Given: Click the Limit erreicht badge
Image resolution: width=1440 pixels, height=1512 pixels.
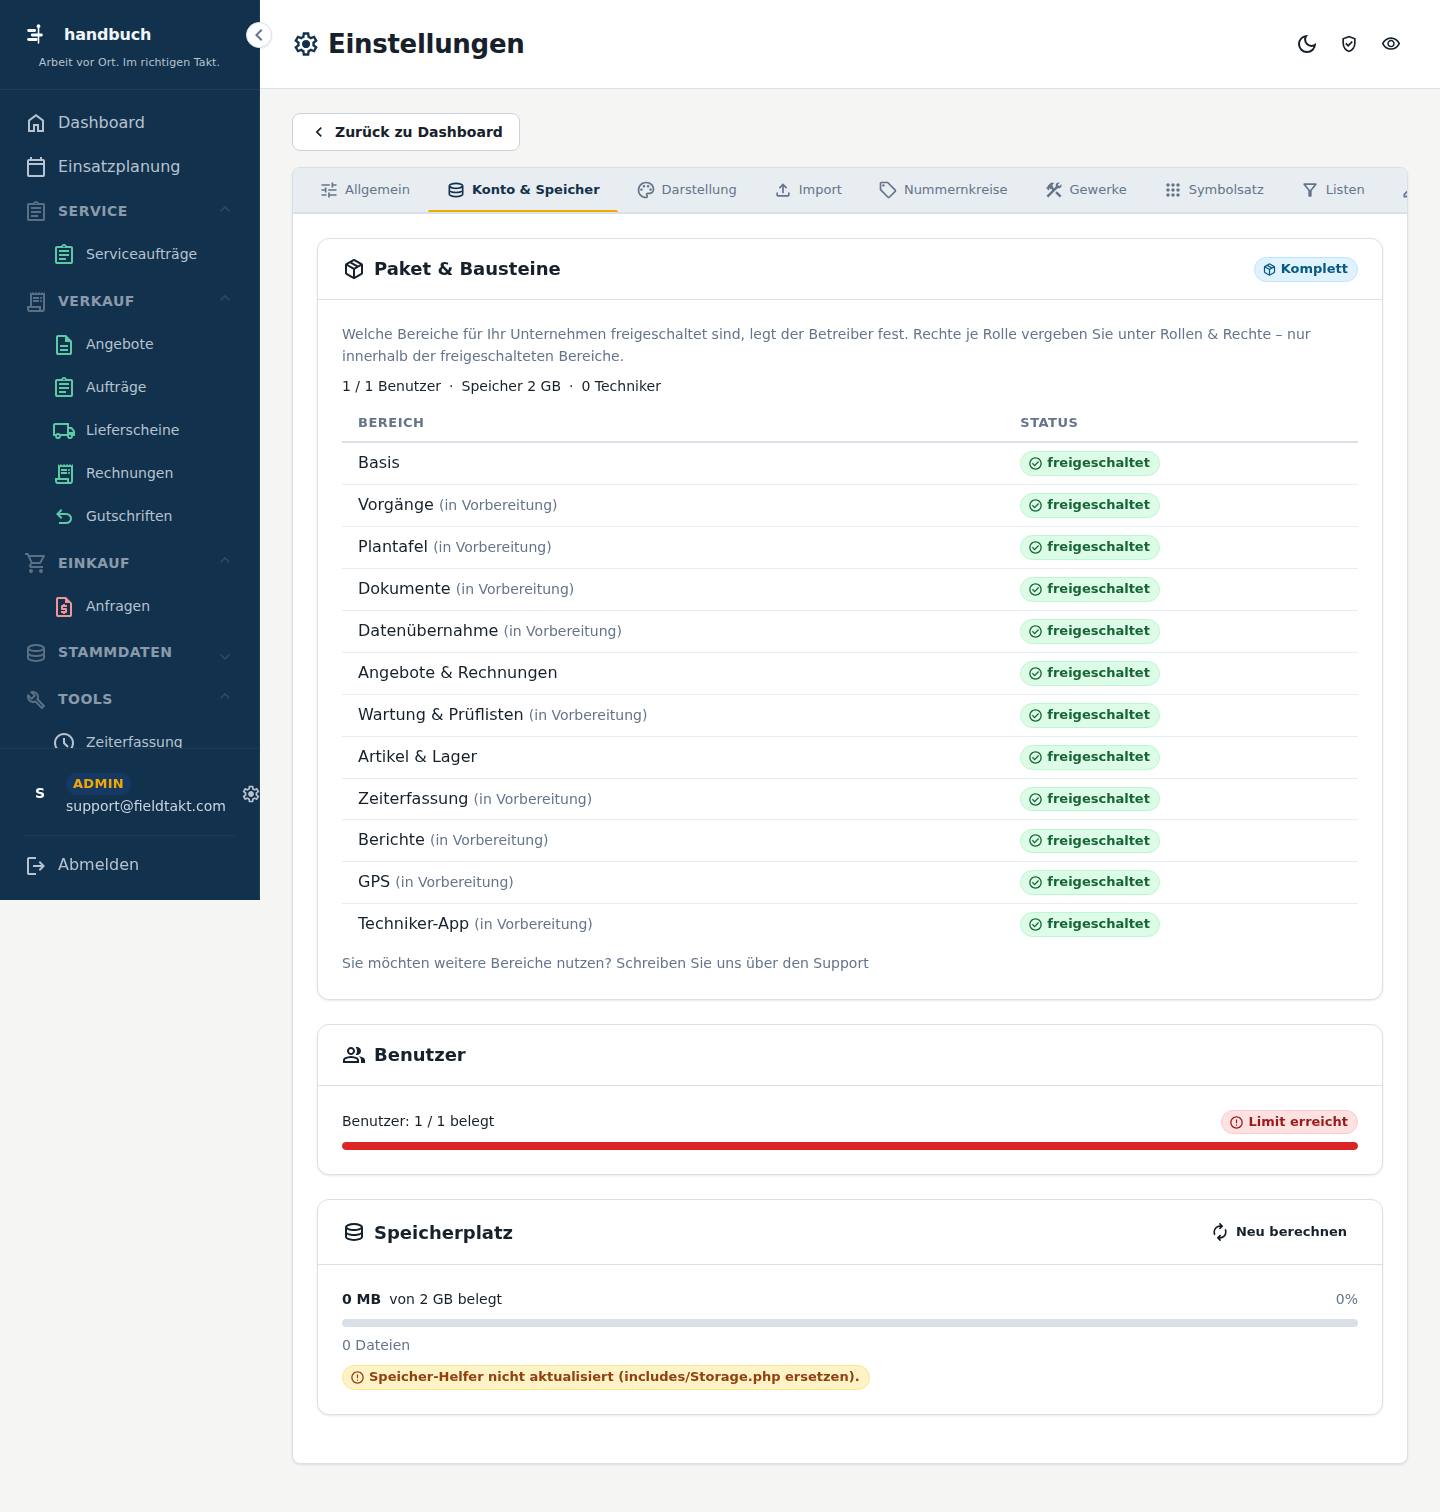Looking at the screenshot, I should [1290, 1122].
